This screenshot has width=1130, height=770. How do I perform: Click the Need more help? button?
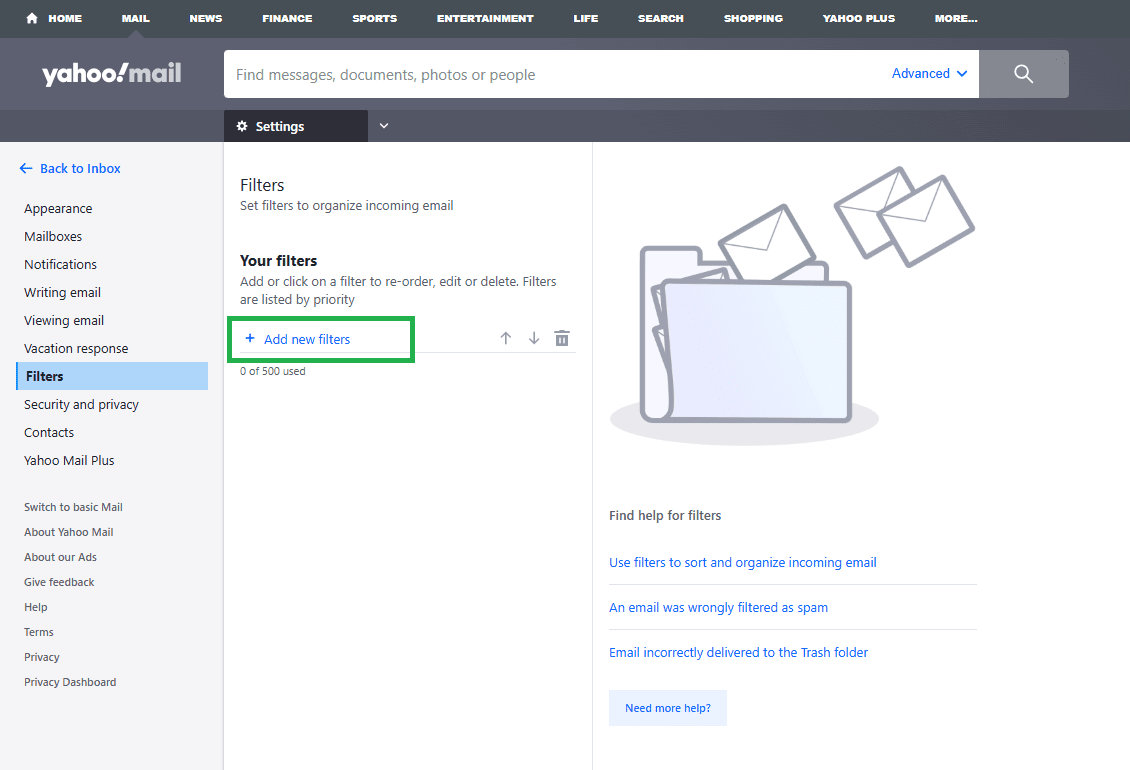tap(668, 708)
